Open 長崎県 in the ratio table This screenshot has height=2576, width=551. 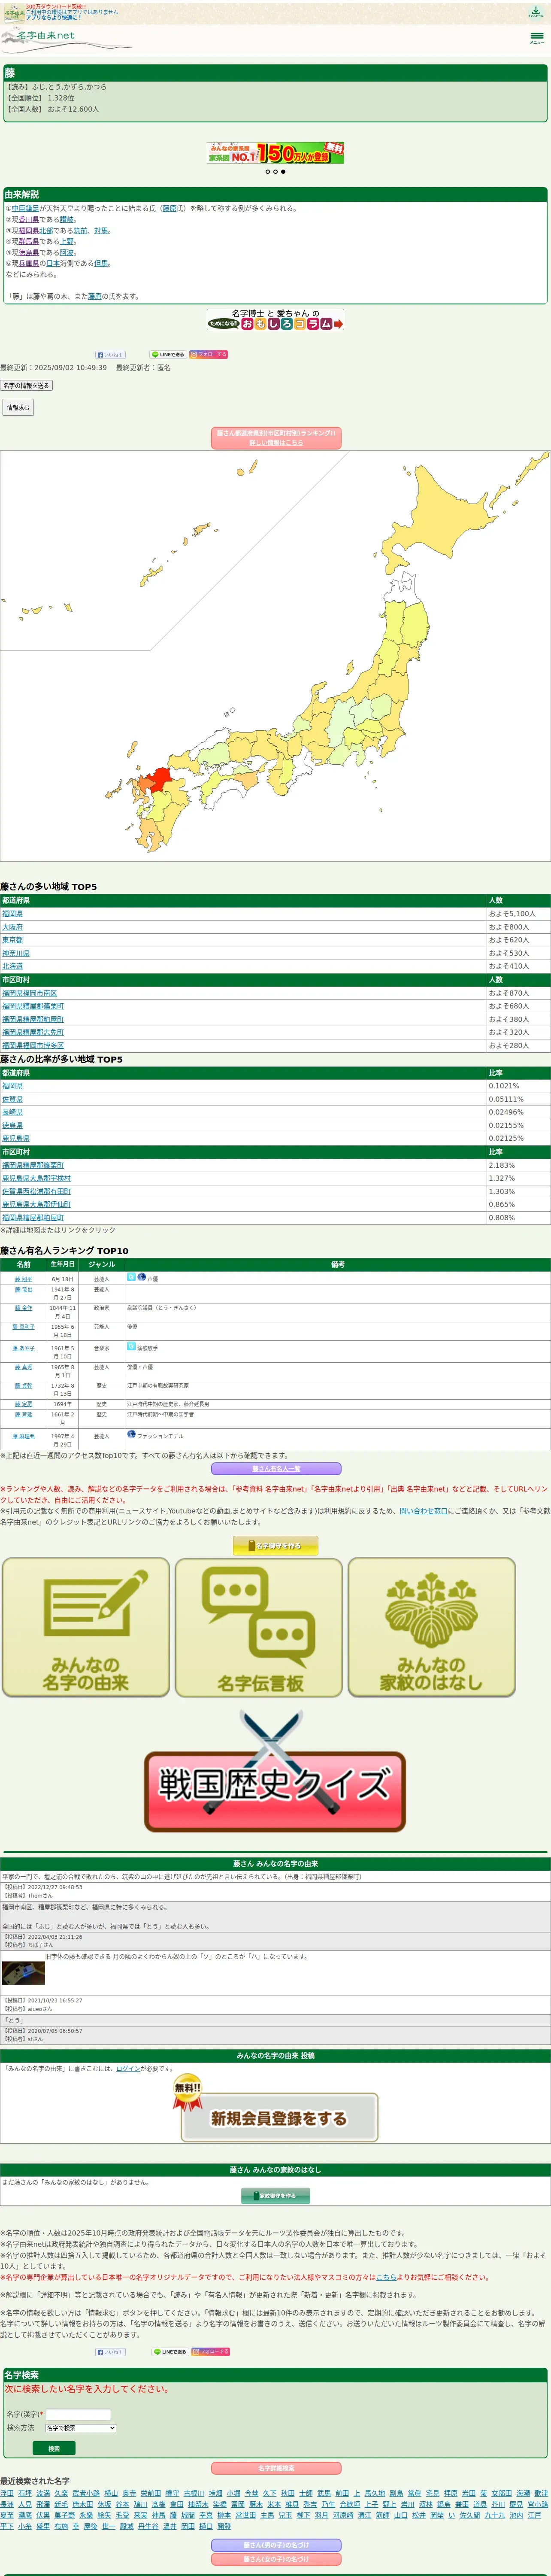pyautogui.click(x=12, y=1112)
